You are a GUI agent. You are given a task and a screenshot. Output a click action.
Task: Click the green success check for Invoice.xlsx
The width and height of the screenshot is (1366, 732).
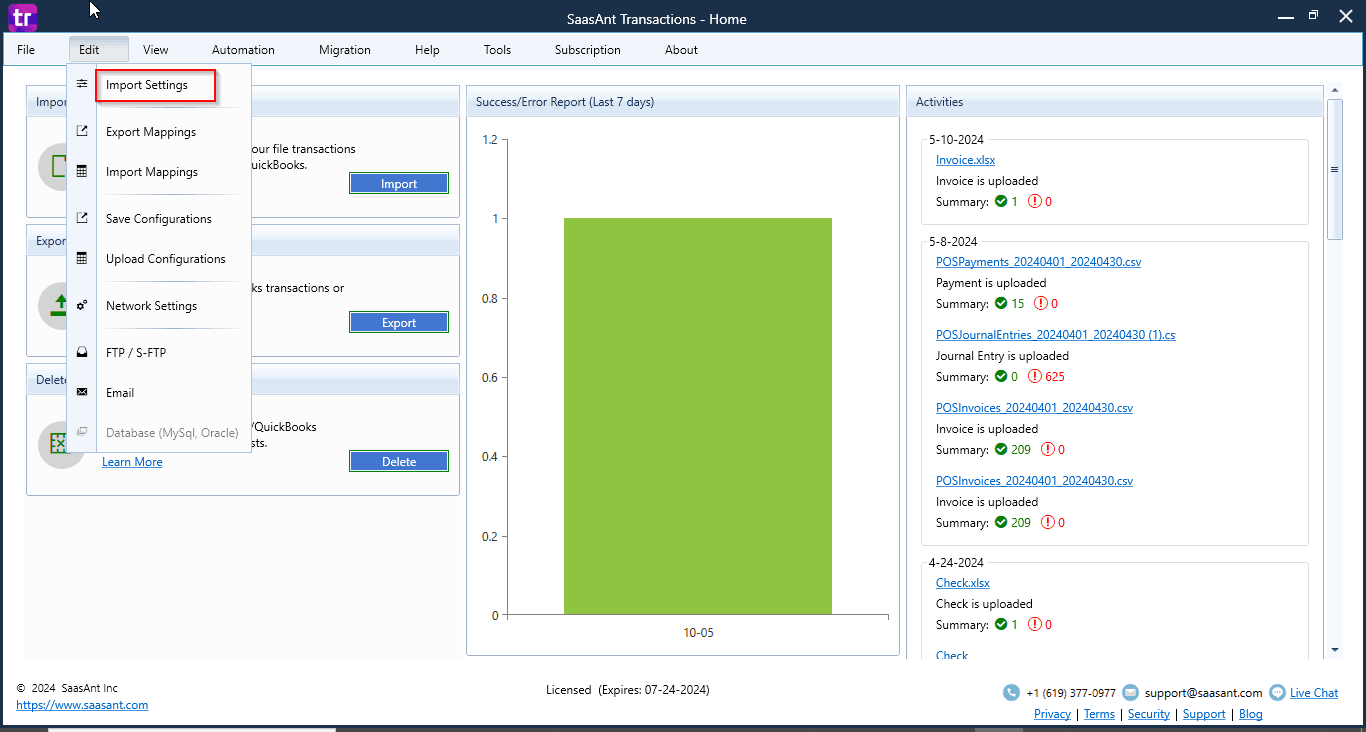point(1000,201)
